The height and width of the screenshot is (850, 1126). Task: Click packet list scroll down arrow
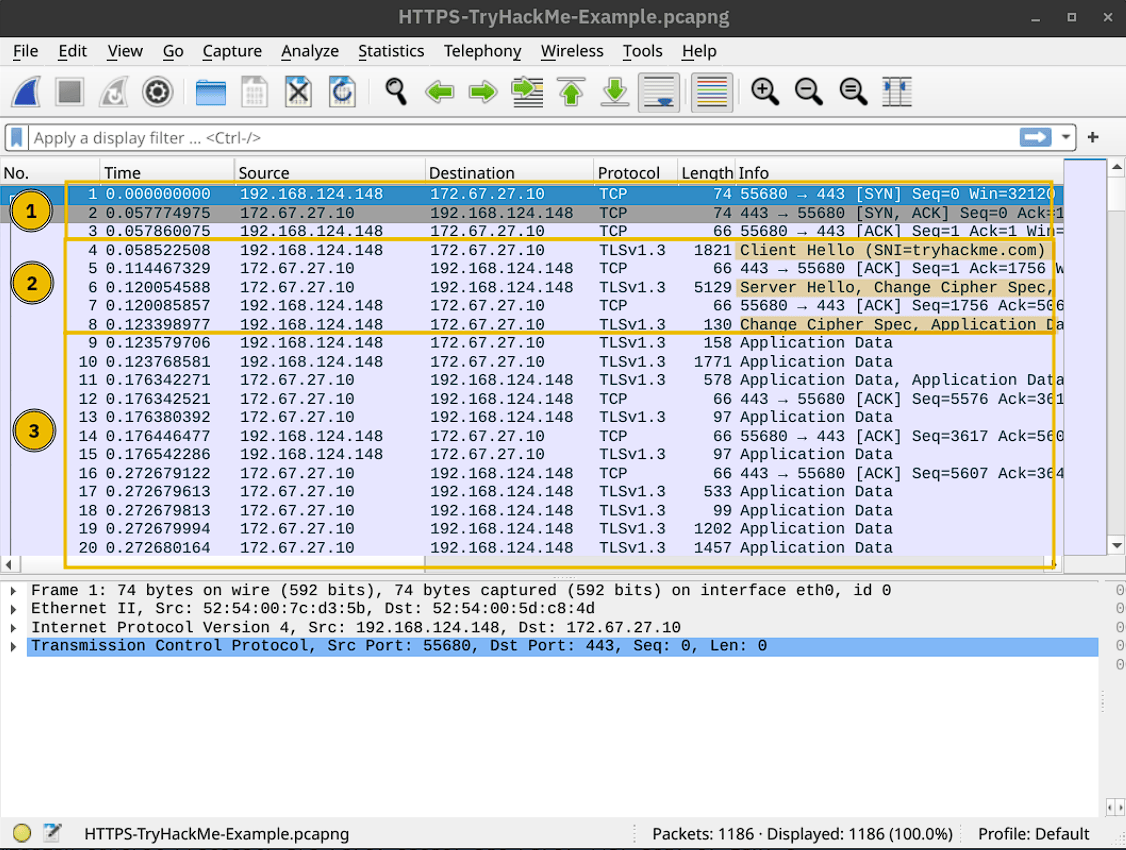tap(1117, 546)
